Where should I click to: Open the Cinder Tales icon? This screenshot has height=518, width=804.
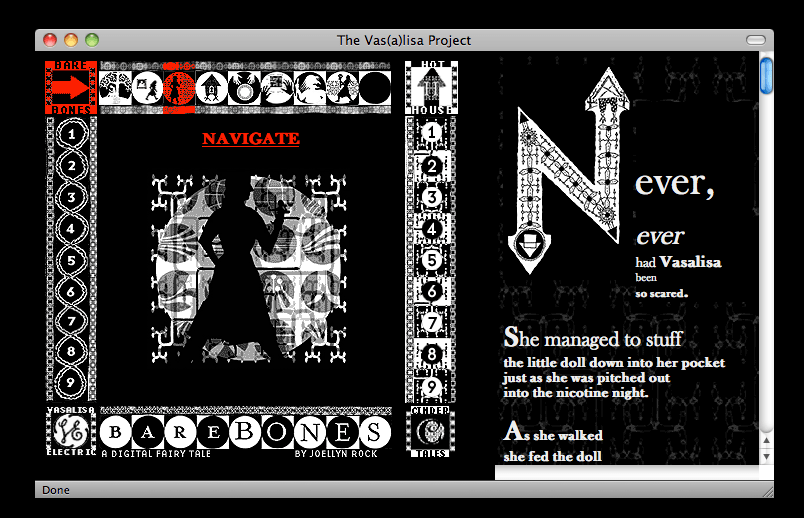coord(430,430)
